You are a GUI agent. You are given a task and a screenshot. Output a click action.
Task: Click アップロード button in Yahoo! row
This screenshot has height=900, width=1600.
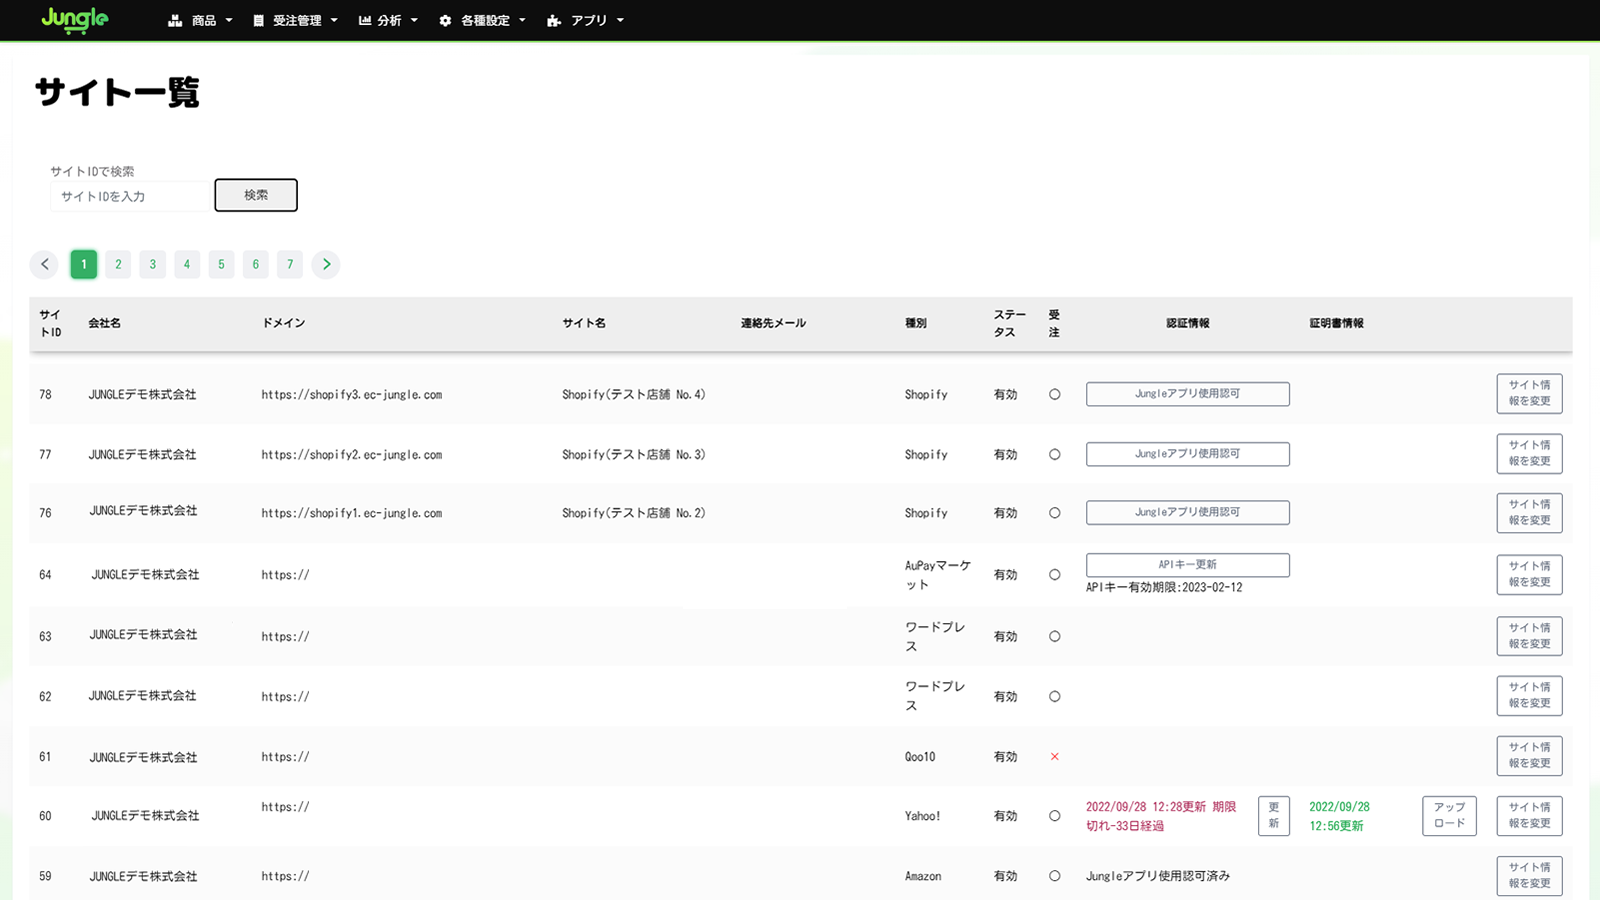[x=1450, y=816]
